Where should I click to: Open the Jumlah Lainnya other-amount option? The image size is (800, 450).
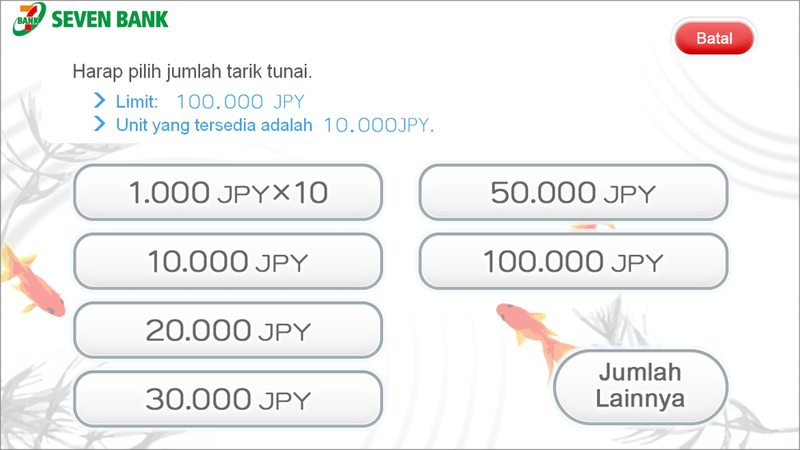coord(640,386)
